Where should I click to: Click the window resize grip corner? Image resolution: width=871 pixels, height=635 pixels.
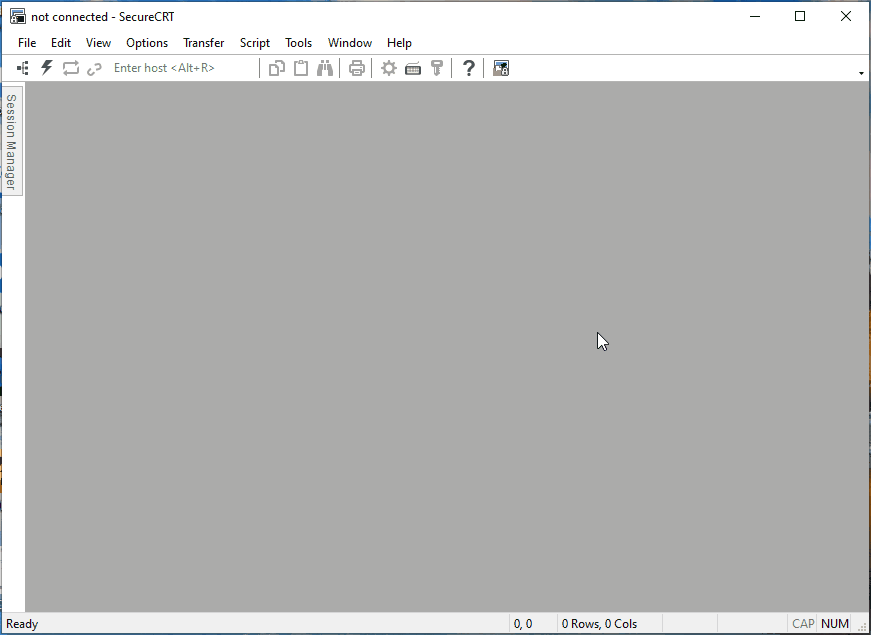pyautogui.click(x=862, y=626)
